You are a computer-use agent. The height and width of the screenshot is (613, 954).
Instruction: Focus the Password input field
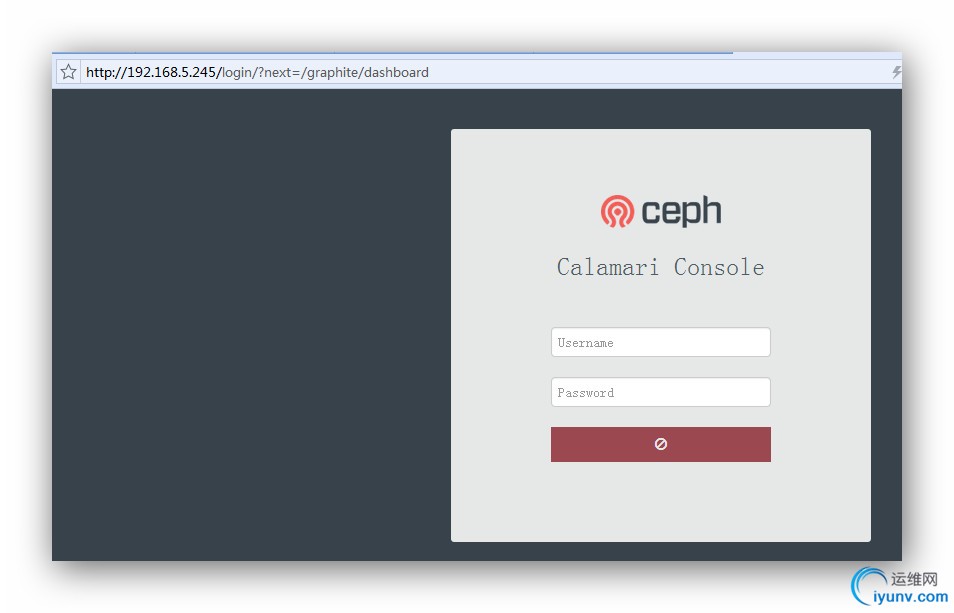(x=661, y=392)
